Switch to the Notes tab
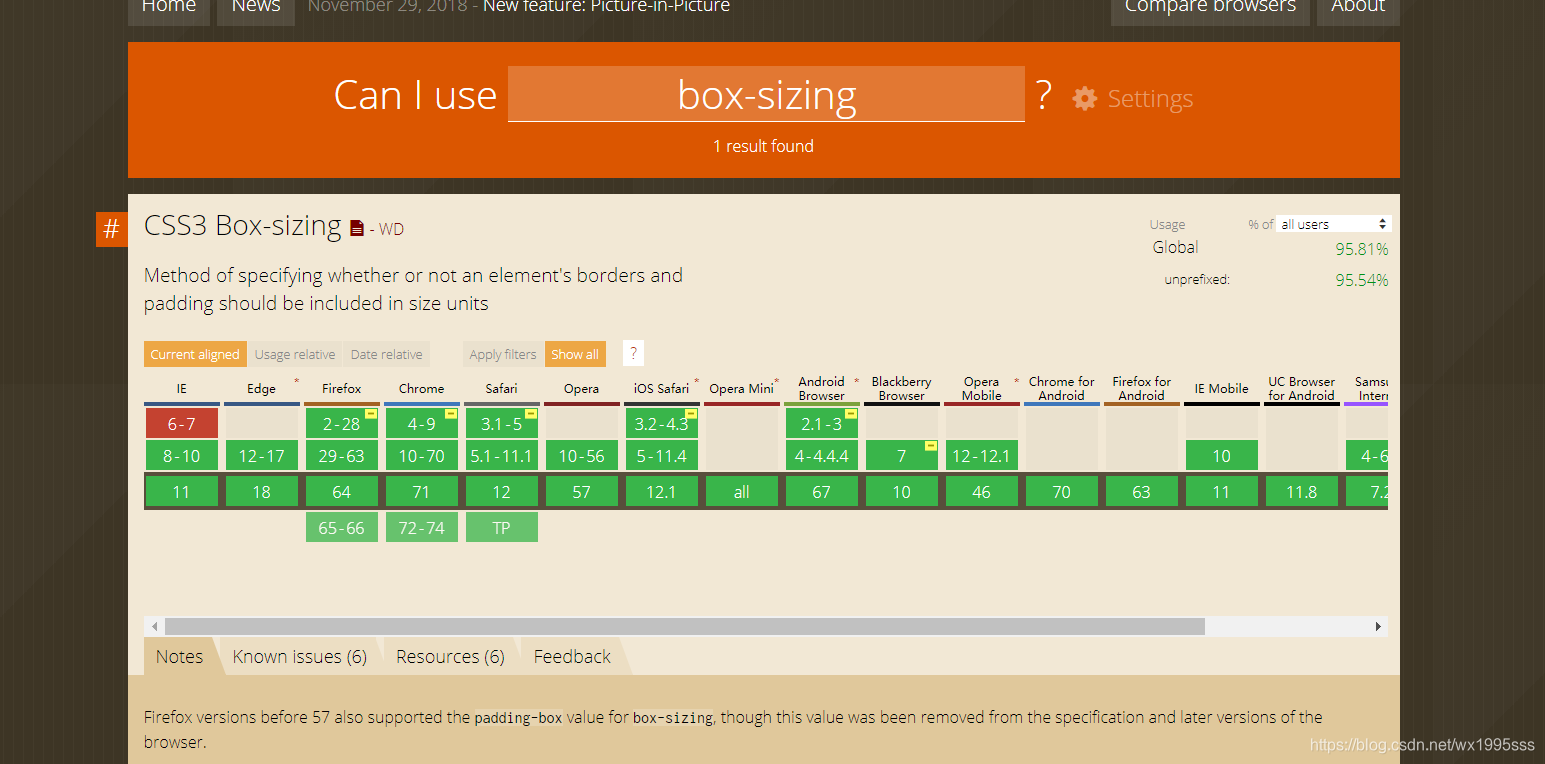The image size is (1545, 764). point(180,656)
